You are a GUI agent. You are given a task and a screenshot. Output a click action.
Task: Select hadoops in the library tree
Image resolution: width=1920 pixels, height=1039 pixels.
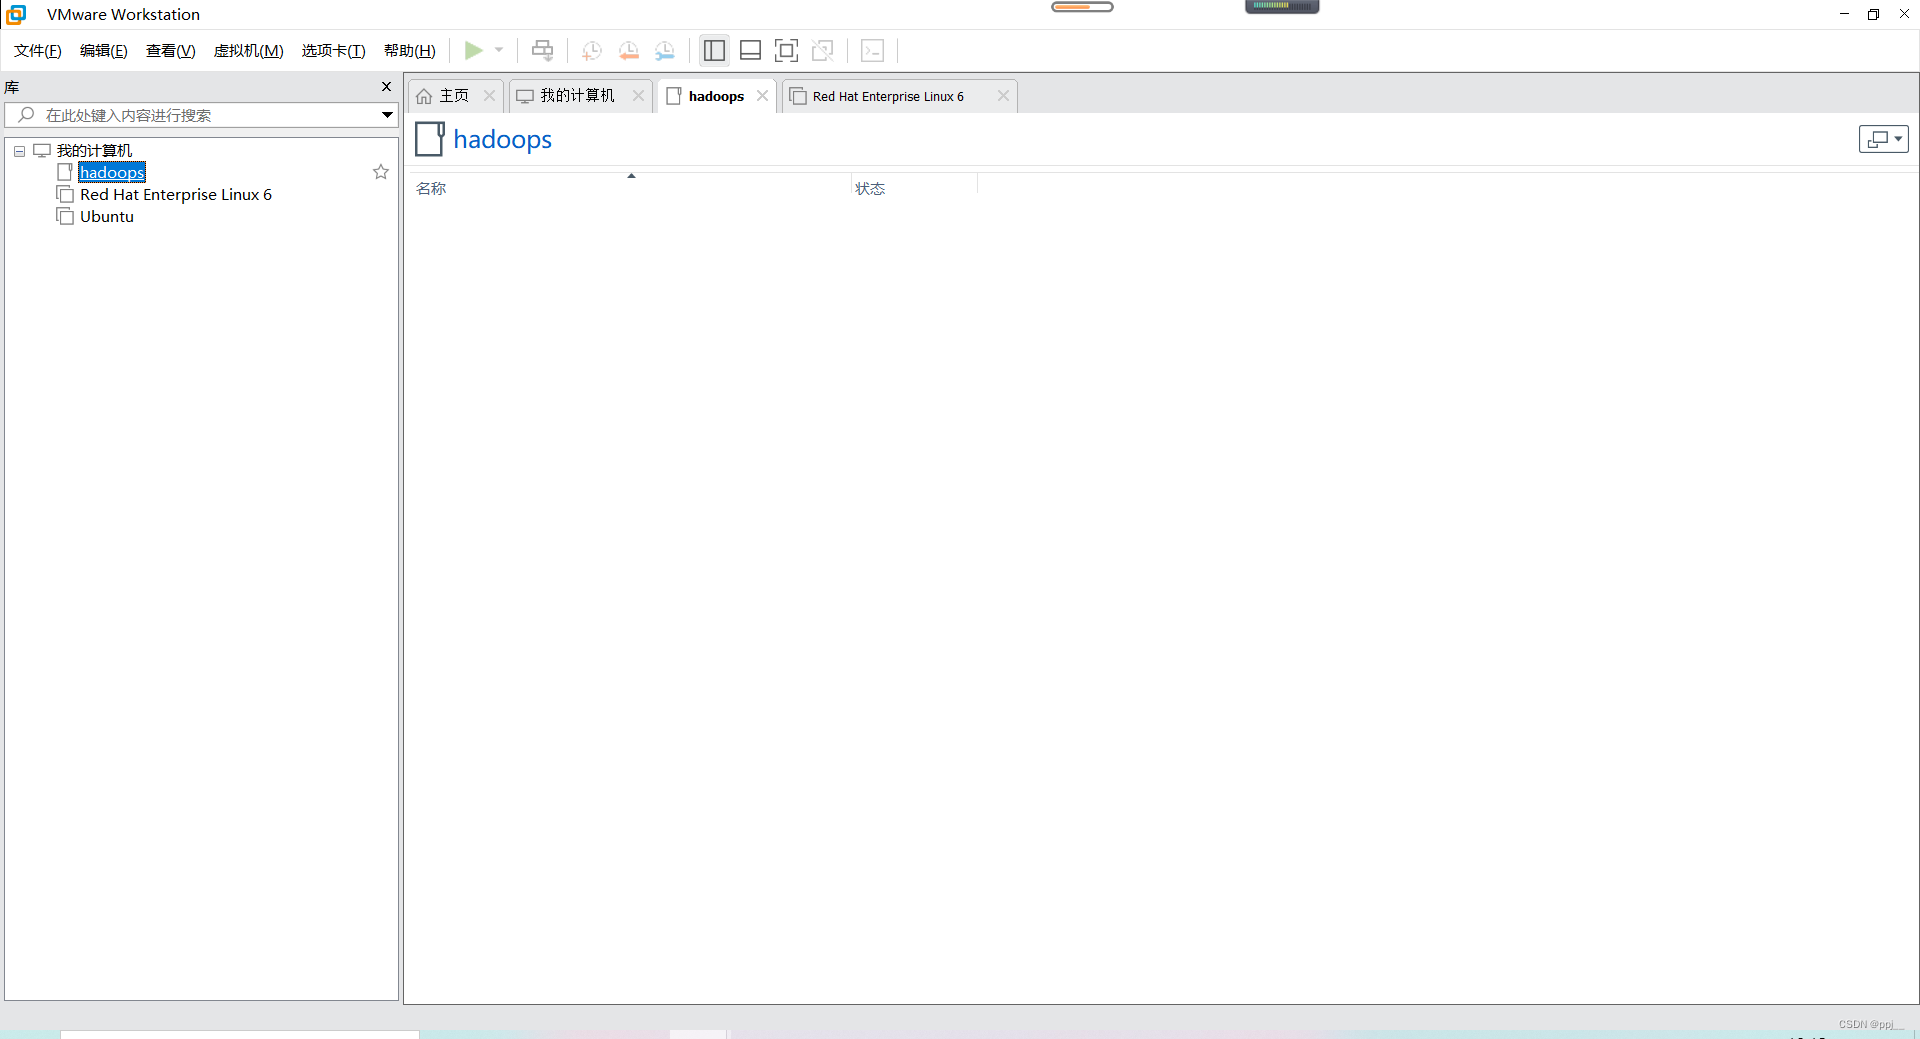[112, 173]
